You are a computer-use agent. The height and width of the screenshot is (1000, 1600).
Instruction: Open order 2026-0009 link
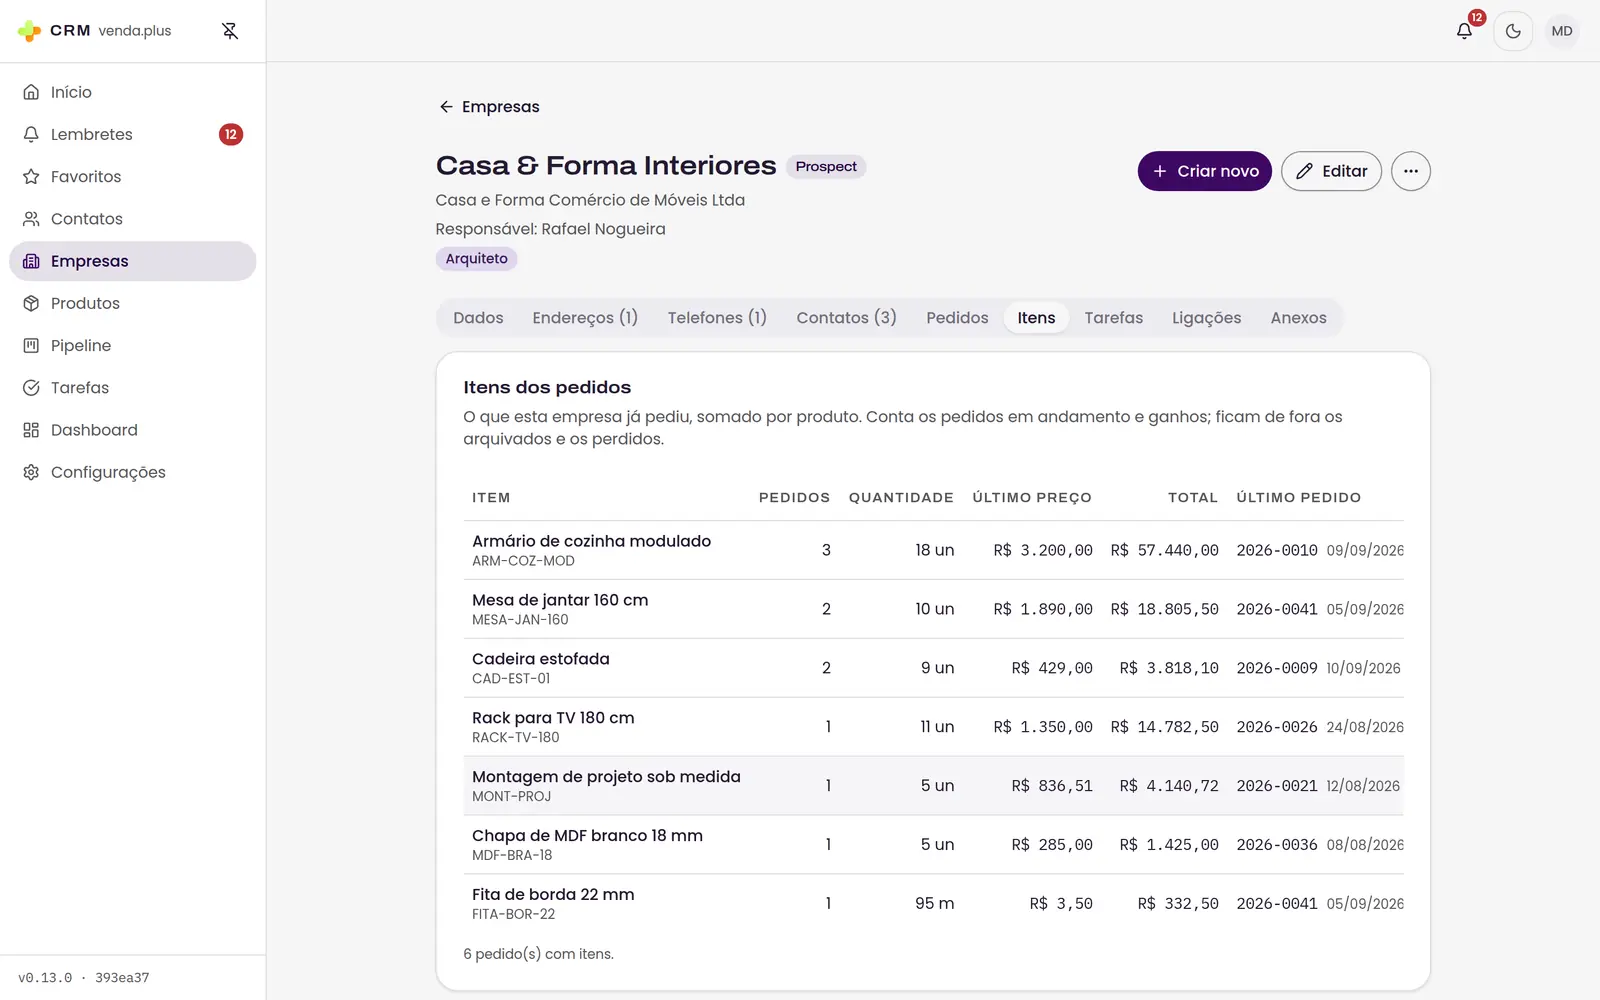[1277, 668]
